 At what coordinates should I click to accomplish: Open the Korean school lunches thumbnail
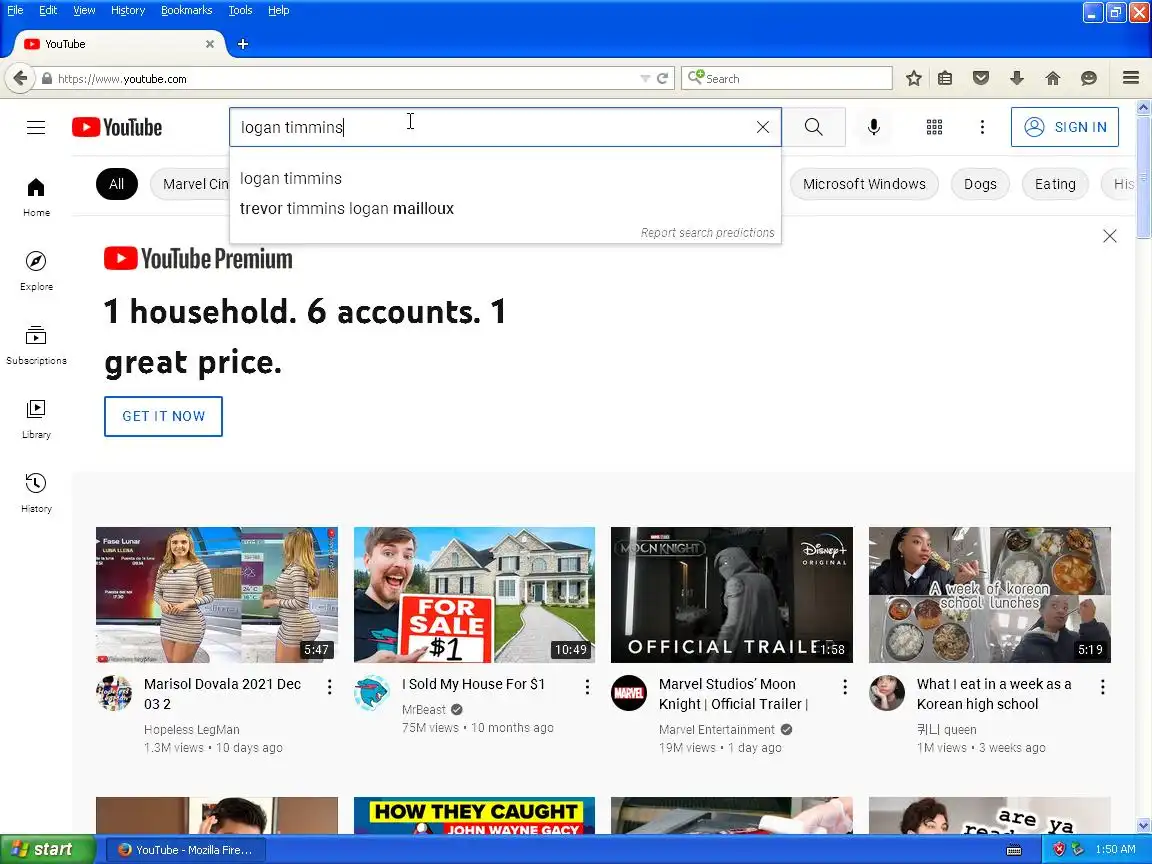[990, 594]
